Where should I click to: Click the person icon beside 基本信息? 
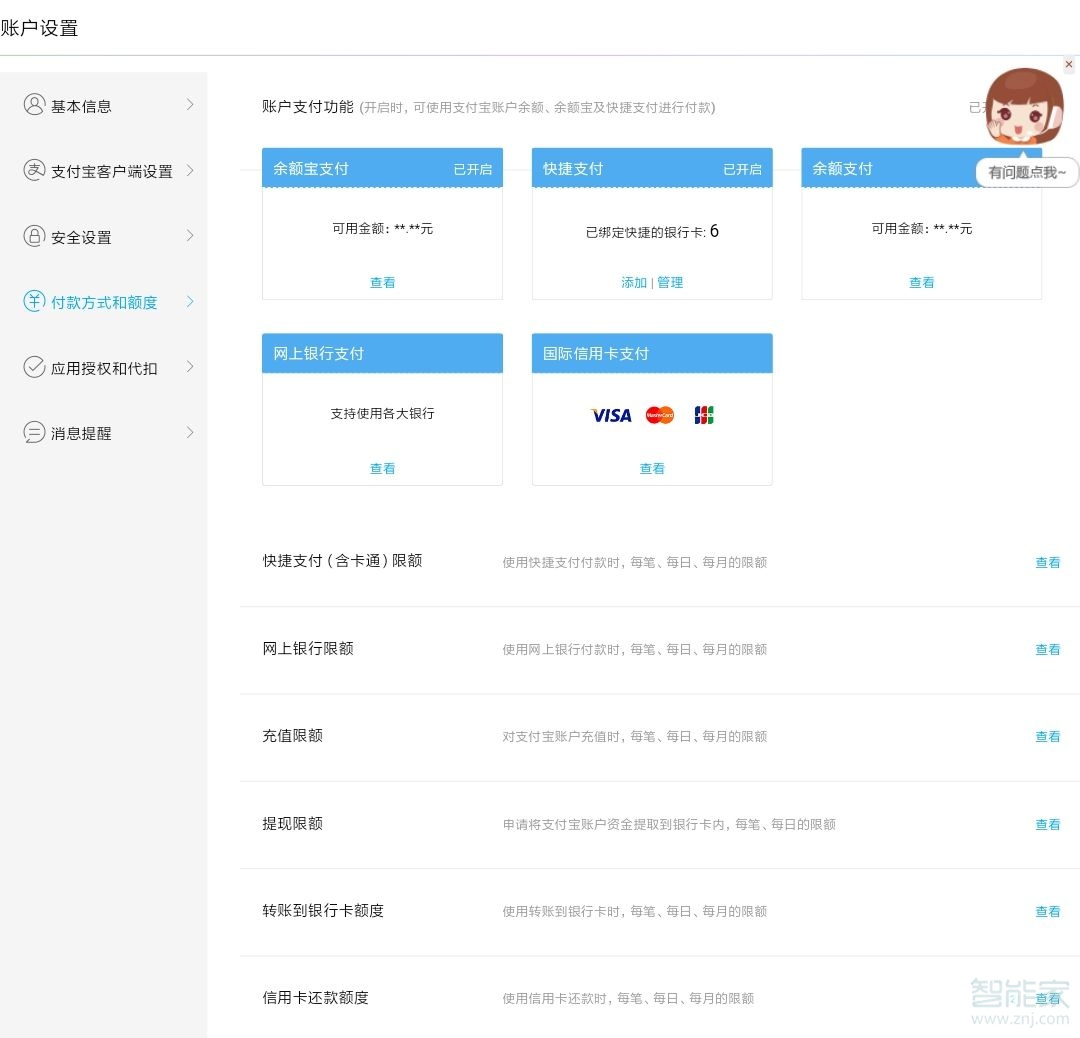(x=33, y=105)
